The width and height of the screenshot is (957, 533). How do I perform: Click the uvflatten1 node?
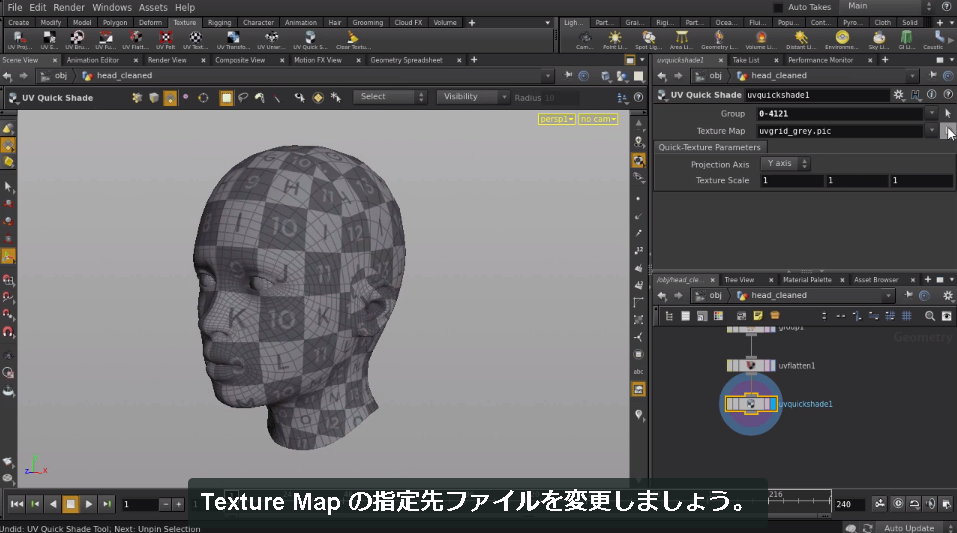(x=751, y=366)
